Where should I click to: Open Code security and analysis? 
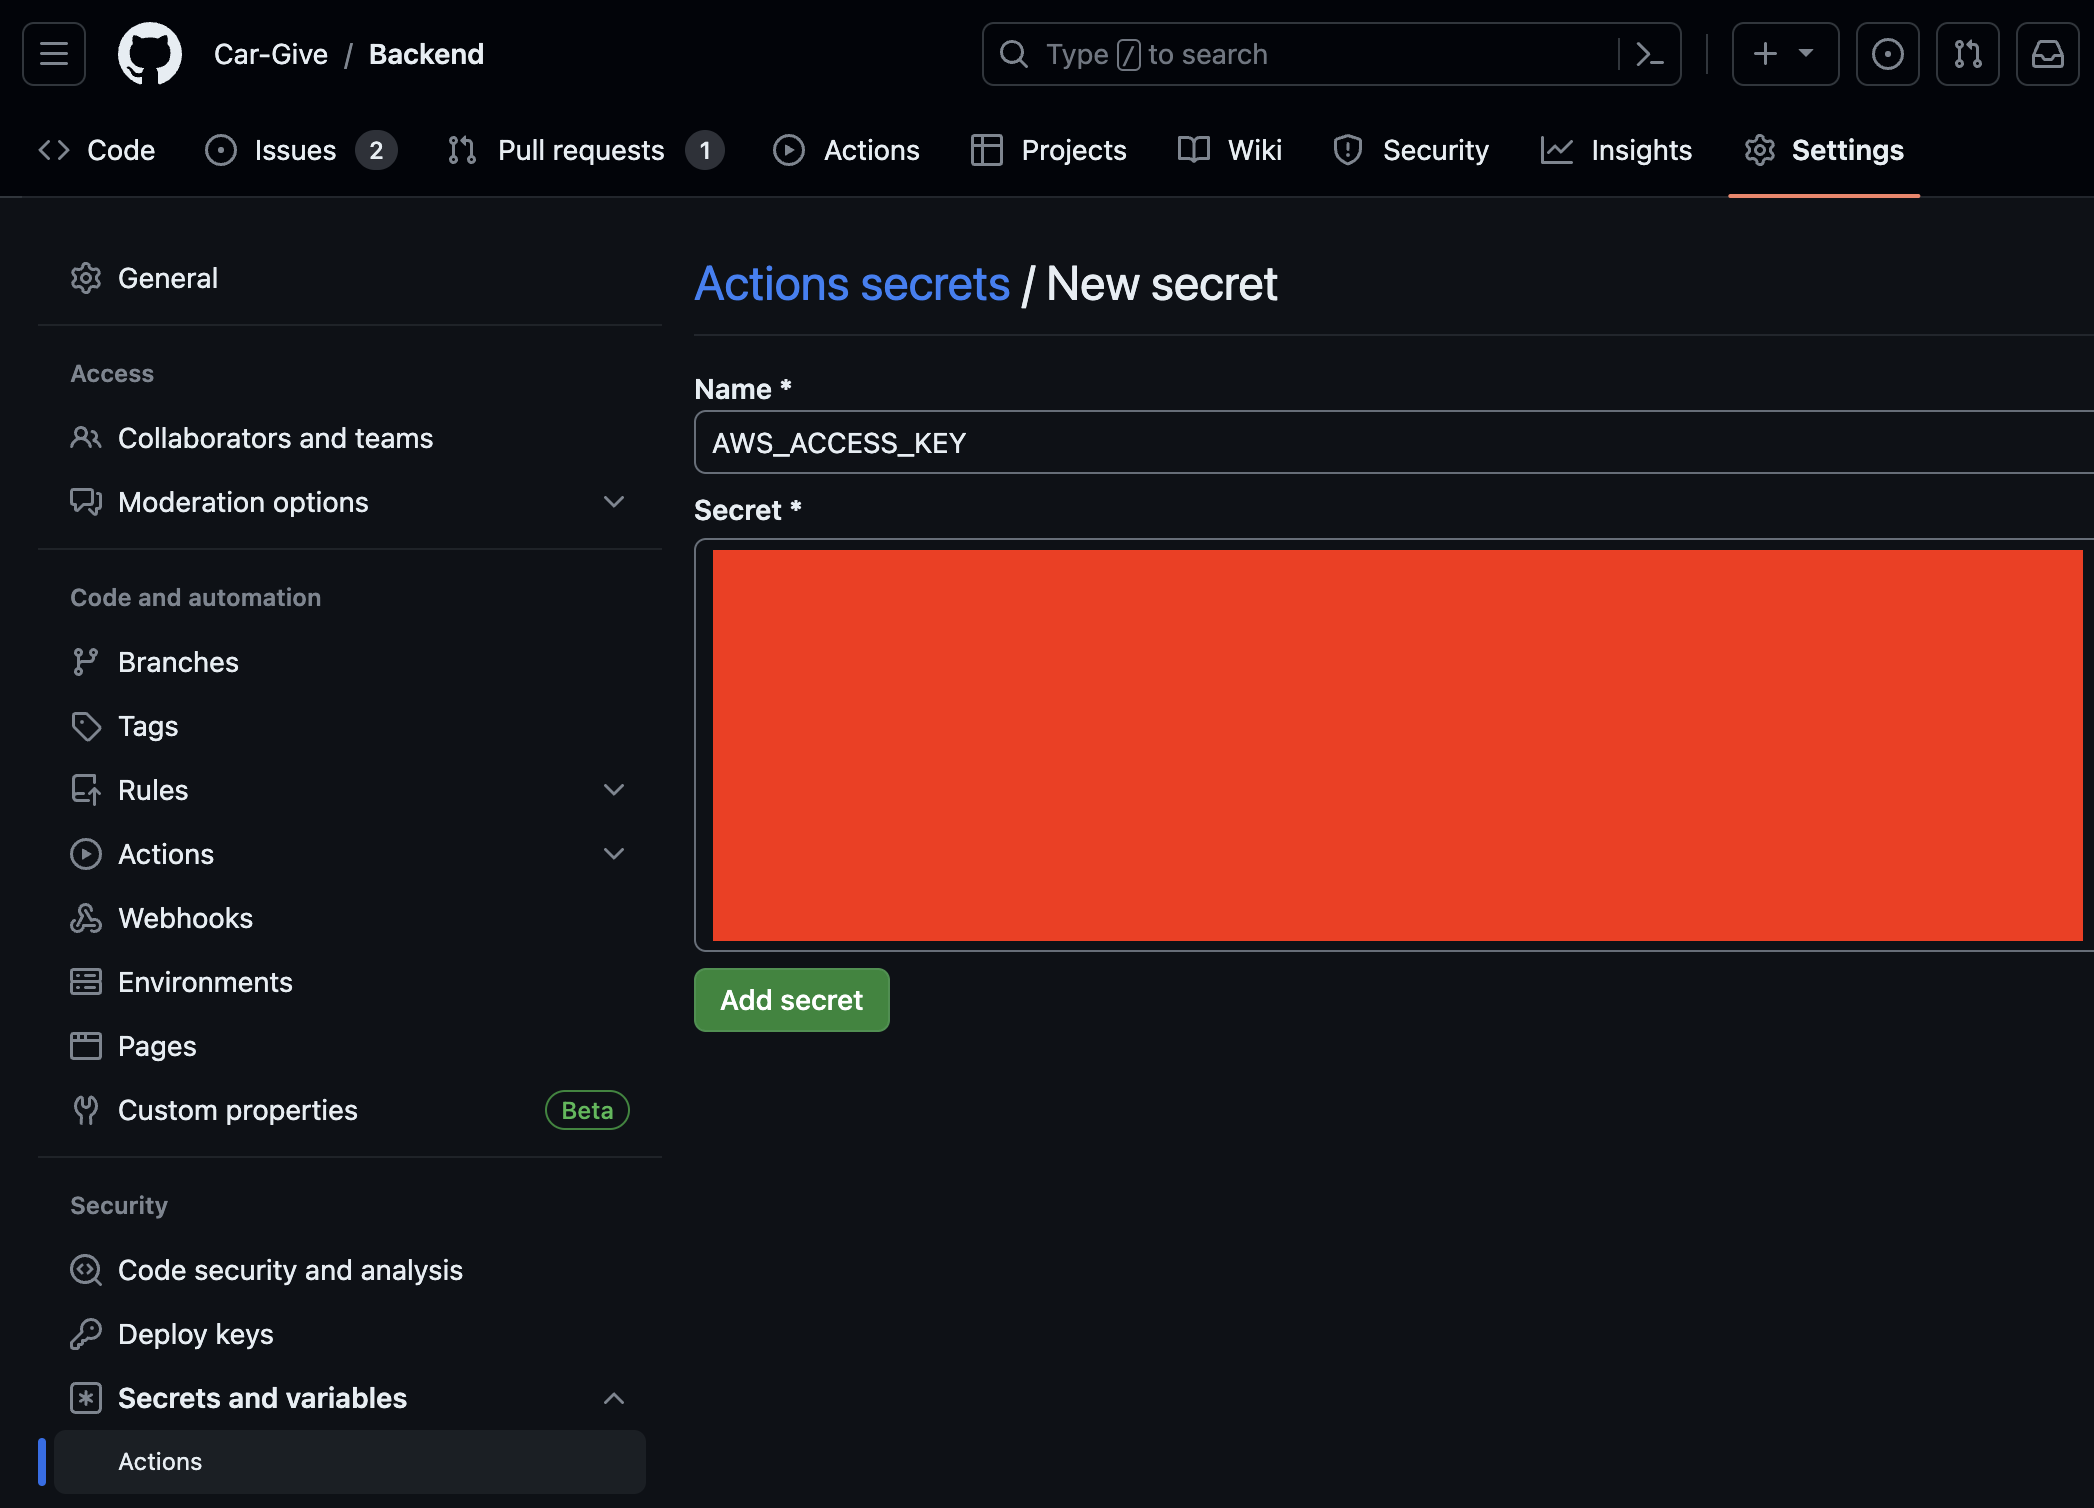tap(350, 1270)
